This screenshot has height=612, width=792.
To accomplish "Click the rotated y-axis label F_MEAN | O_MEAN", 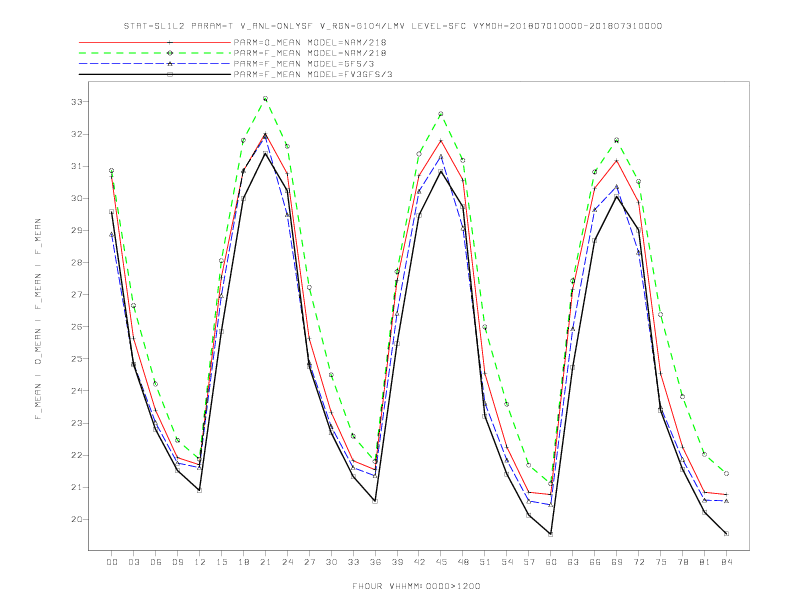I will (x=38, y=319).
